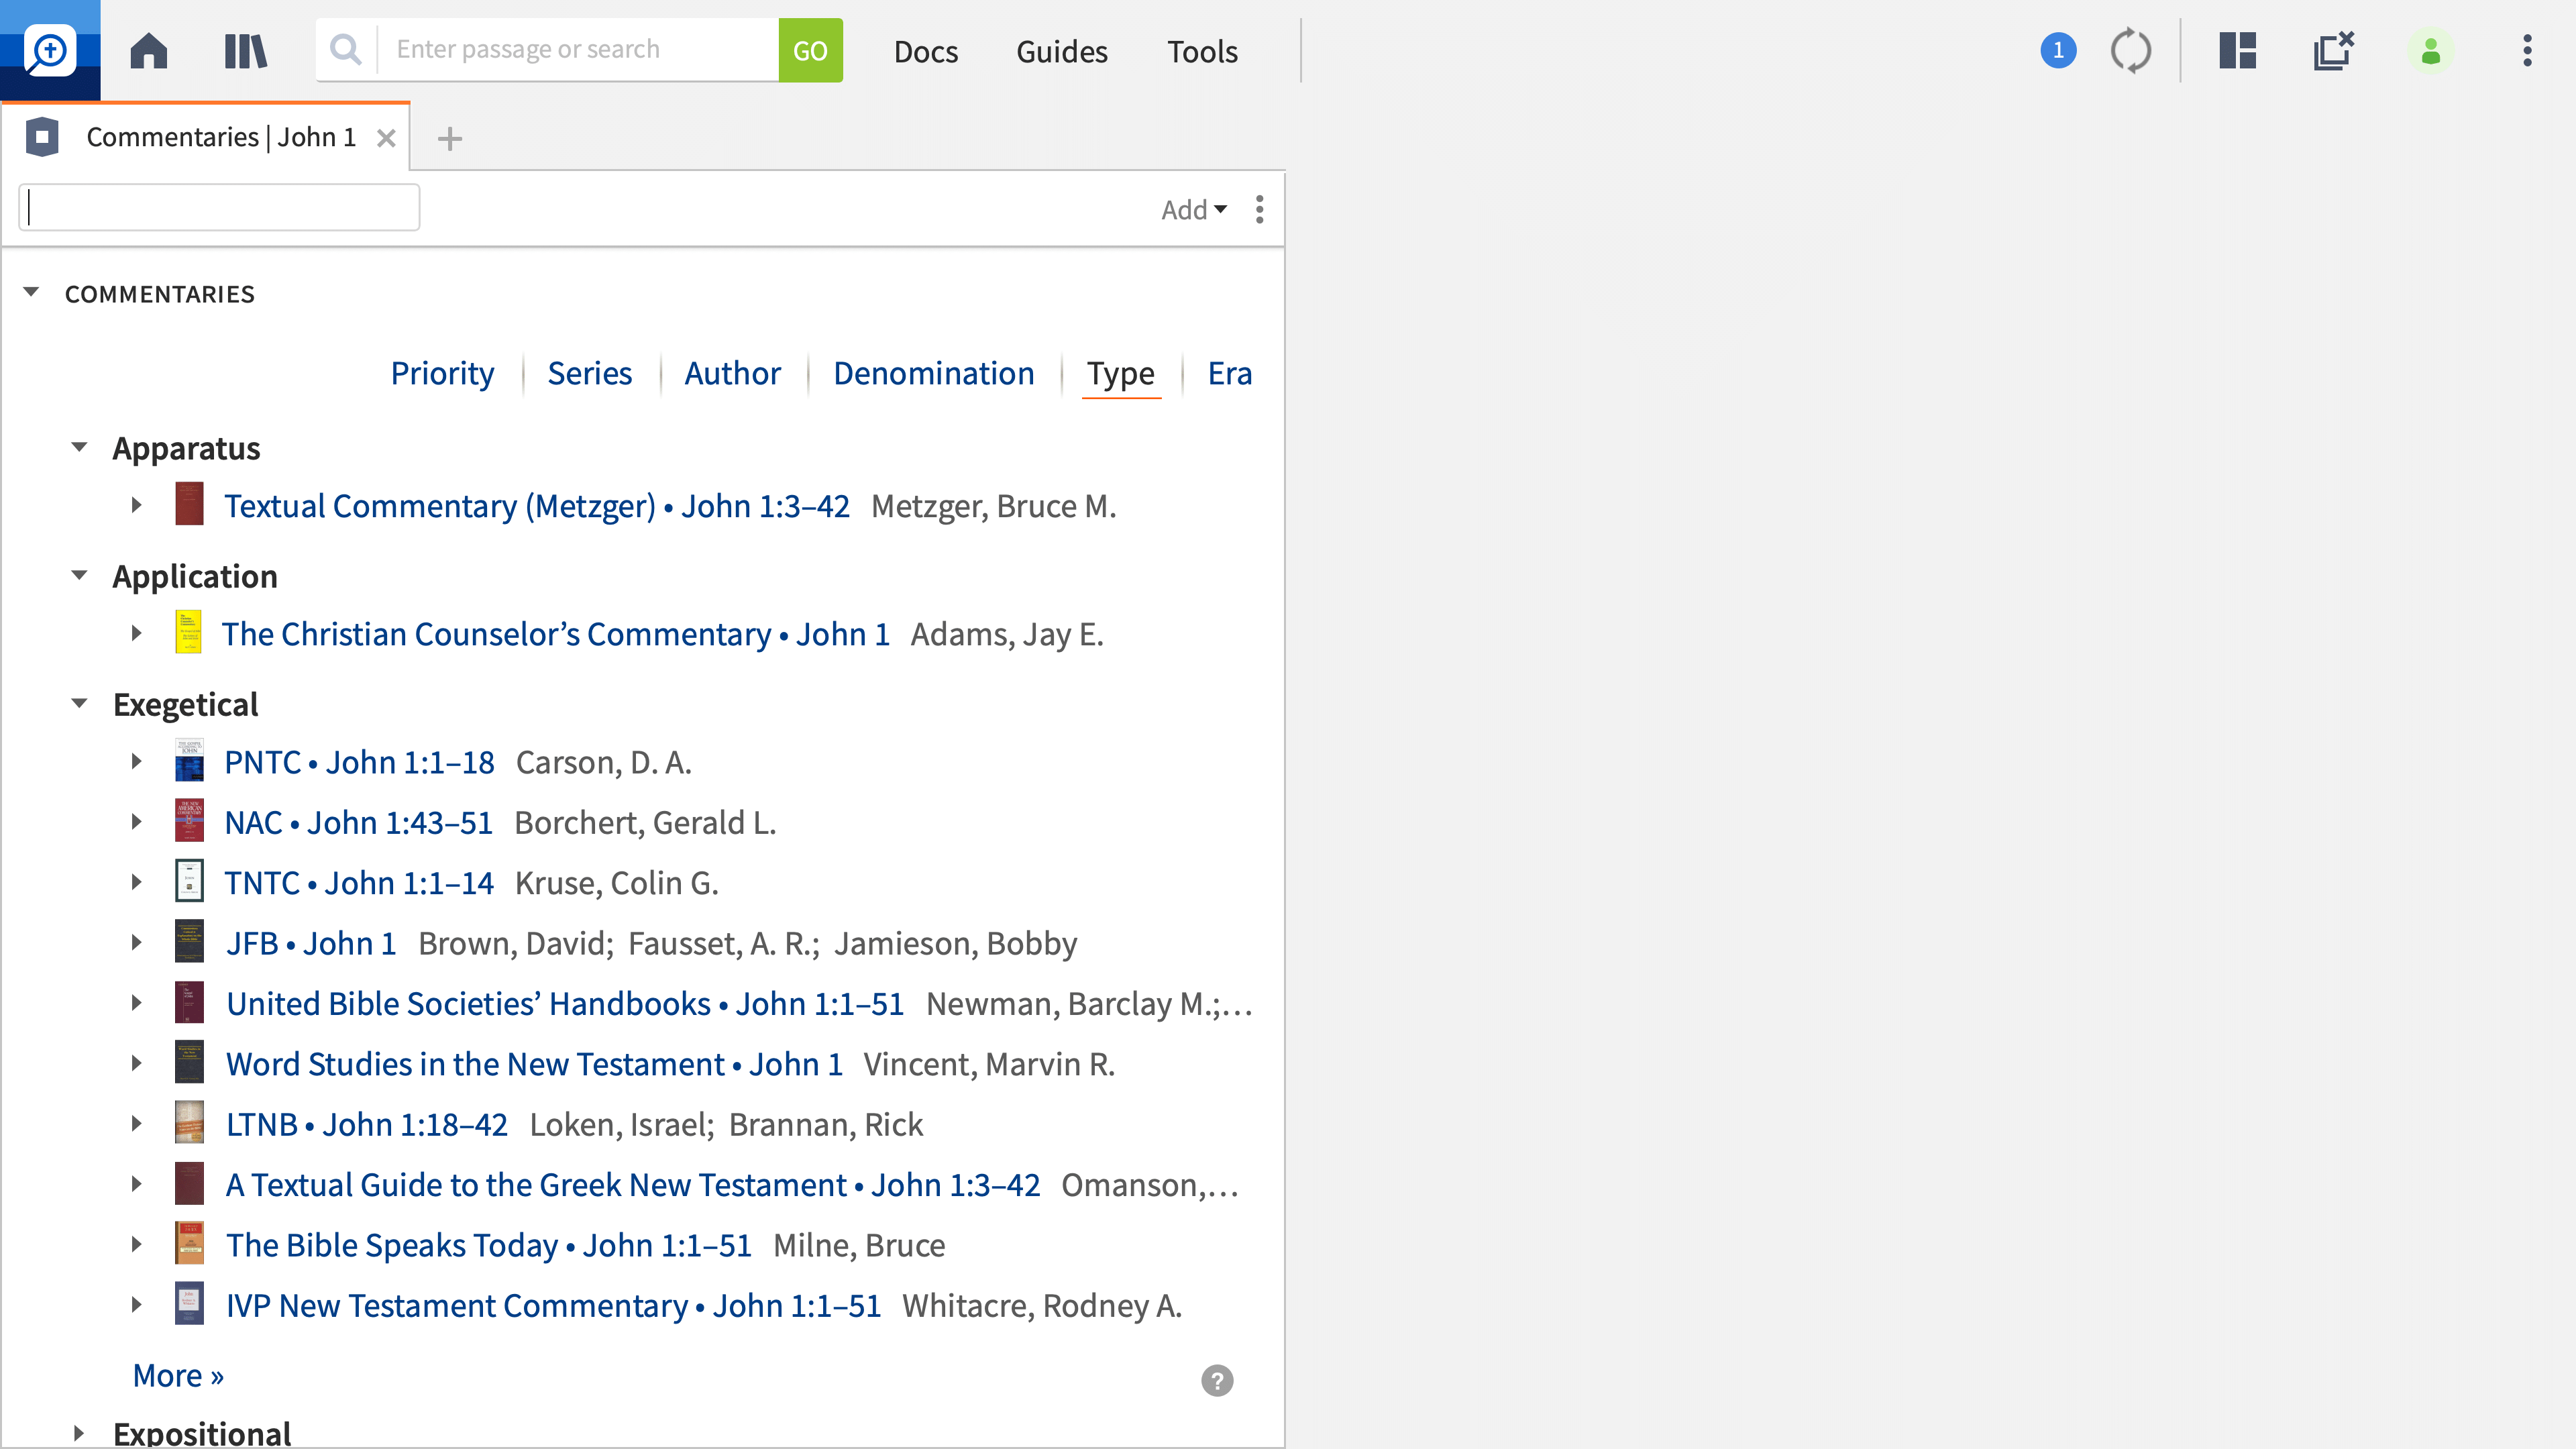The height and width of the screenshot is (1449, 2576).
Task: Open IVP New Testament Commentary John 1:1–51
Action: point(554,1305)
